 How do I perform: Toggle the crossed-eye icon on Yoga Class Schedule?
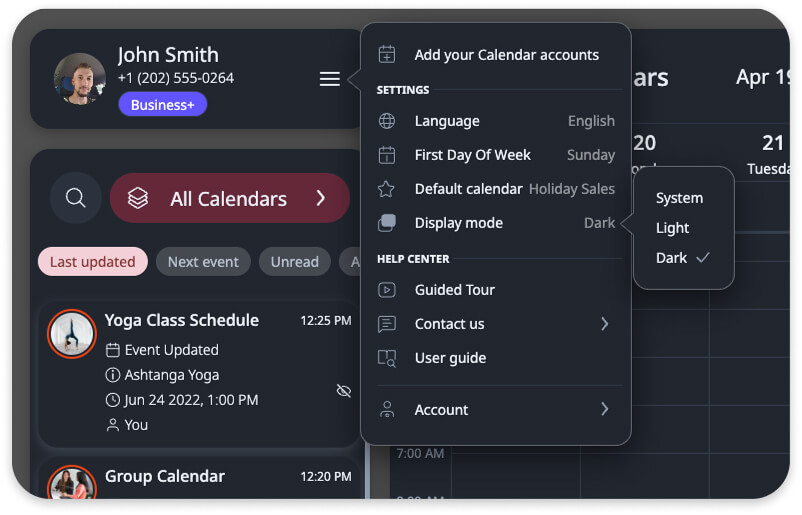344,391
